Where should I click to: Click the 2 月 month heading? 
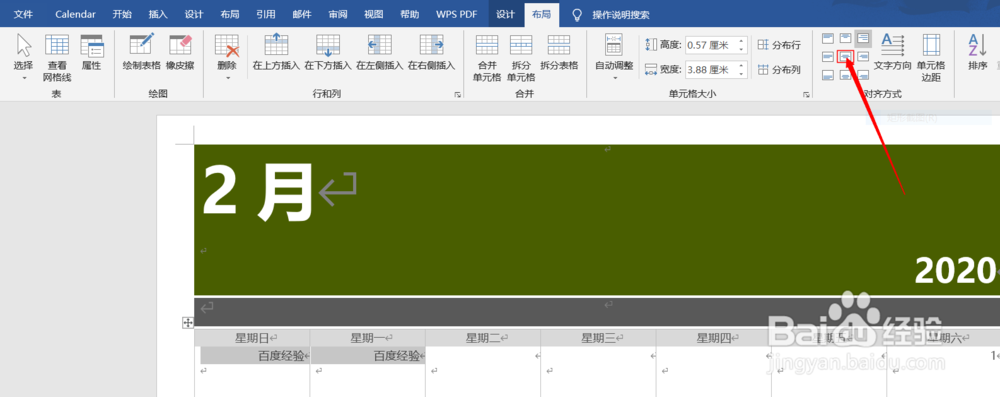pos(258,192)
